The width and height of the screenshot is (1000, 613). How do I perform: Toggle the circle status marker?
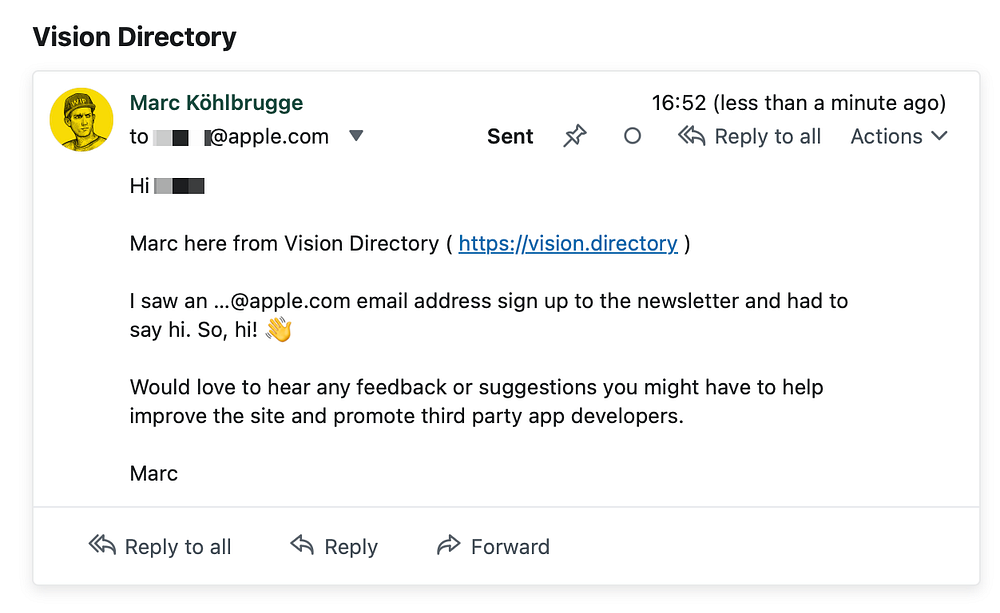632,137
